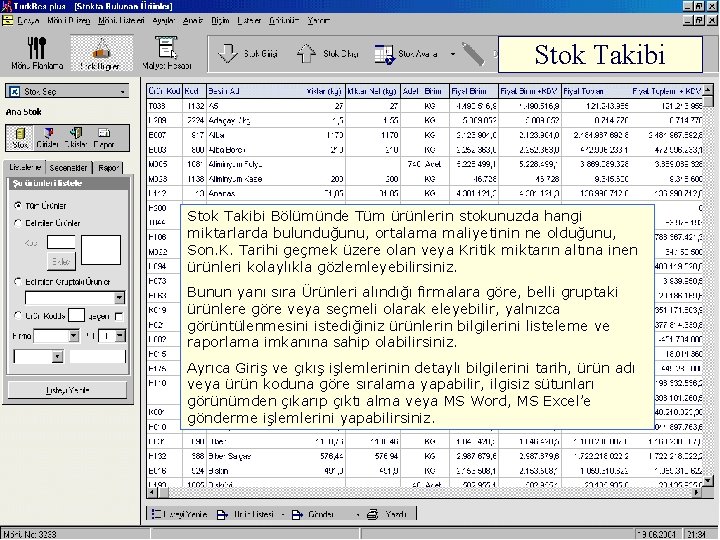This screenshot has height=540, width=720.
Task: Open the Ayarlar menu
Action: coord(163,21)
